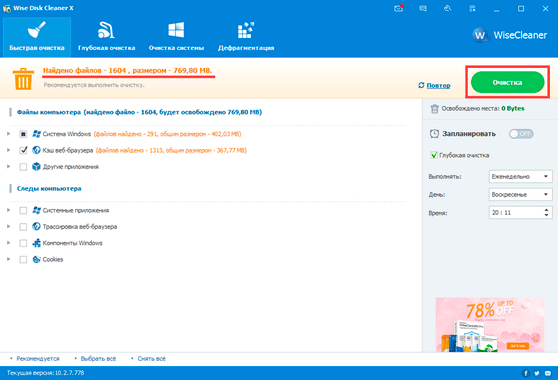Click the orange trash bin icon
The width and height of the screenshot is (558, 380).
[23, 79]
